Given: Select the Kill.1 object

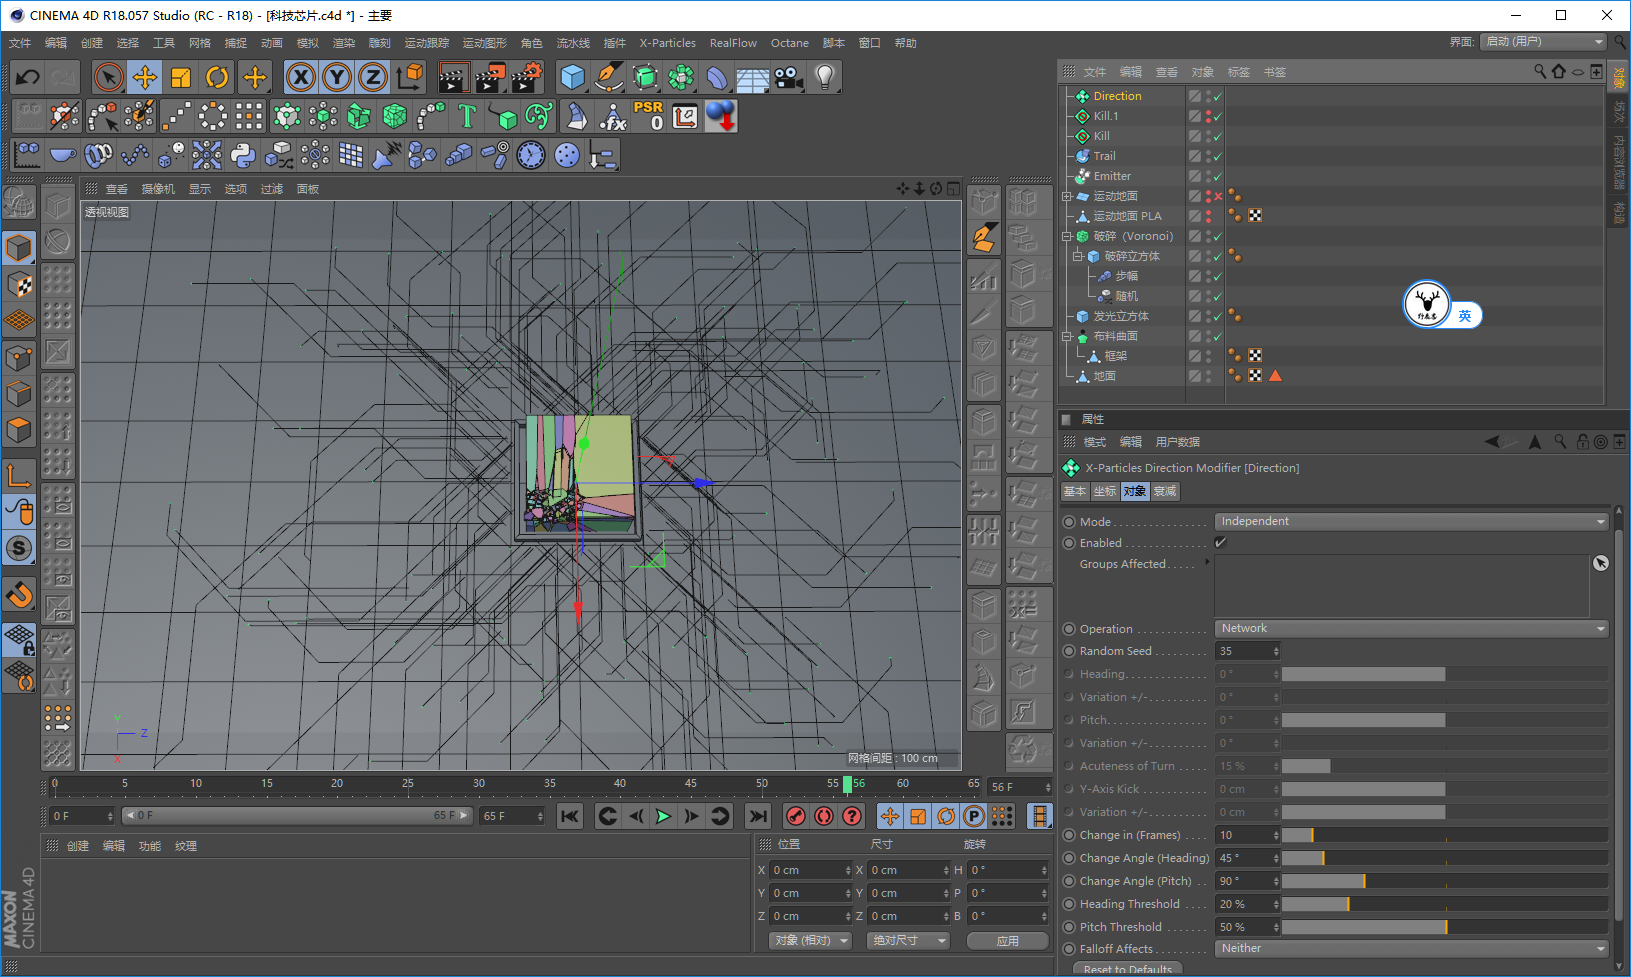Looking at the screenshot, I should [1106, 116].
